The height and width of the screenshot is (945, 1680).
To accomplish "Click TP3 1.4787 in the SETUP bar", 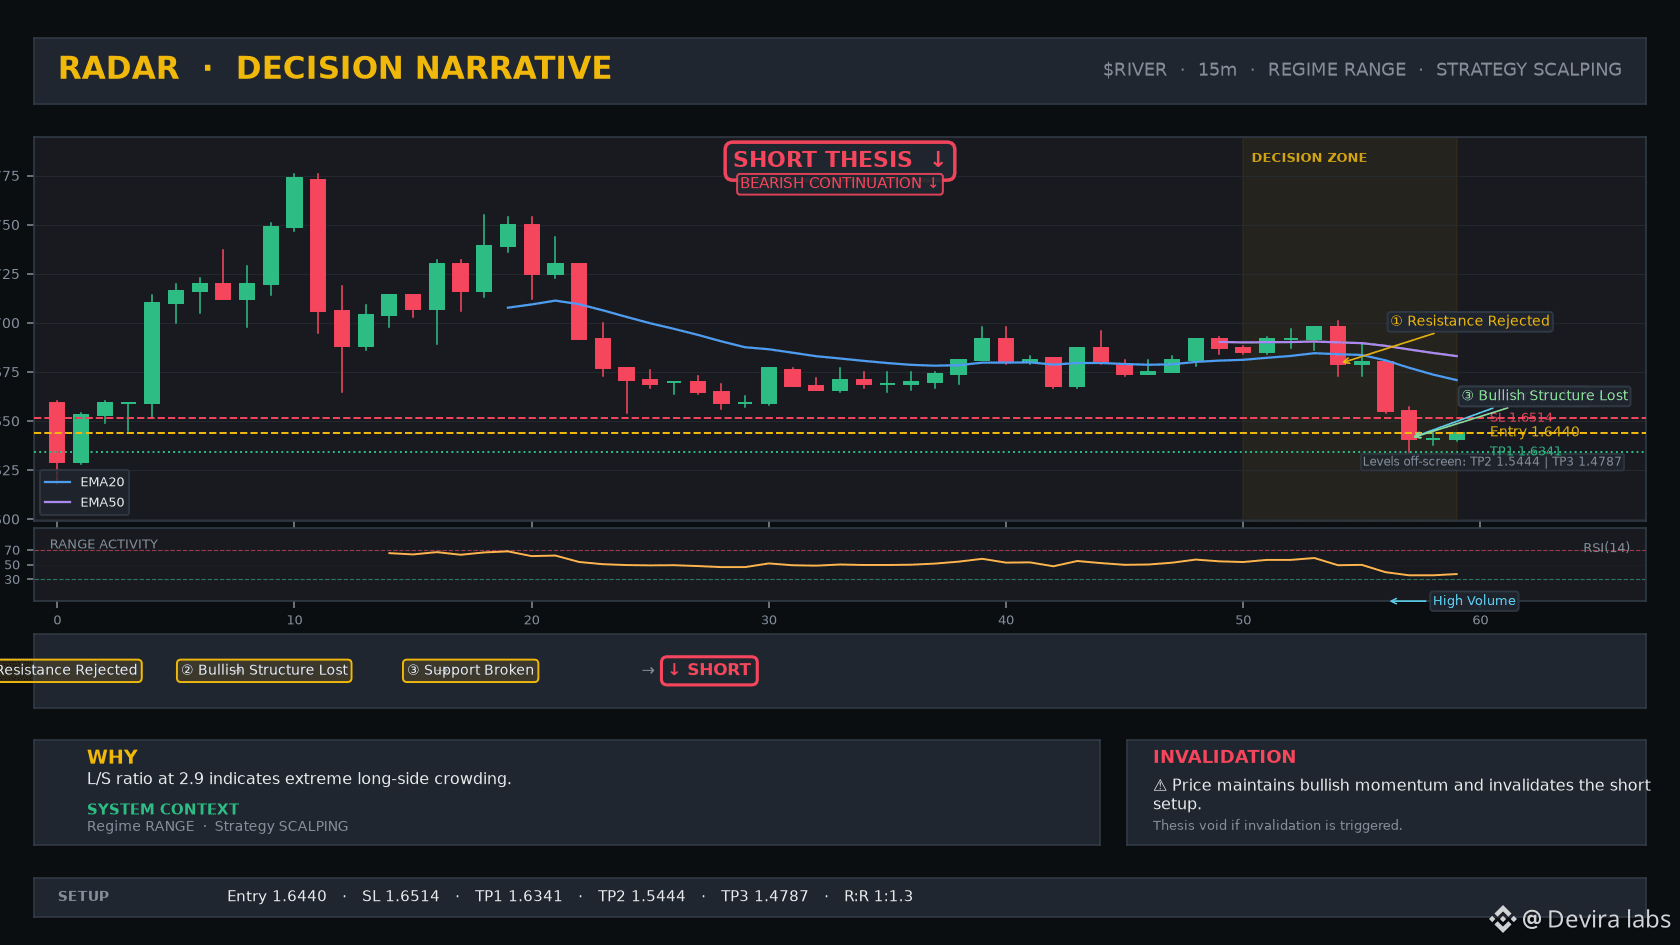I will click(765, 896).
